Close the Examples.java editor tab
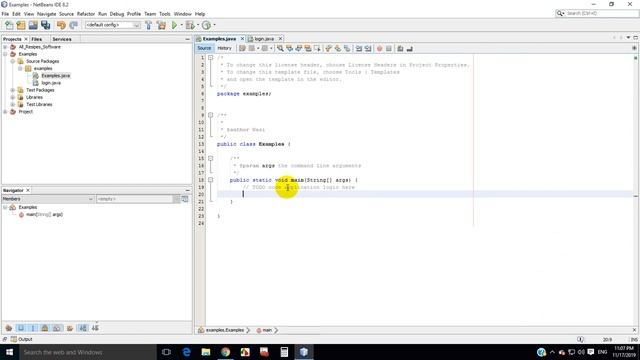 (242, 39)
